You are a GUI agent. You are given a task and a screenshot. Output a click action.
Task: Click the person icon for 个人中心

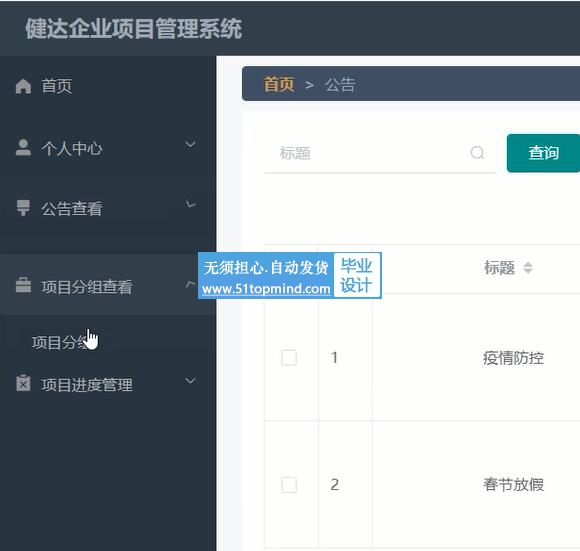(23, 148)
